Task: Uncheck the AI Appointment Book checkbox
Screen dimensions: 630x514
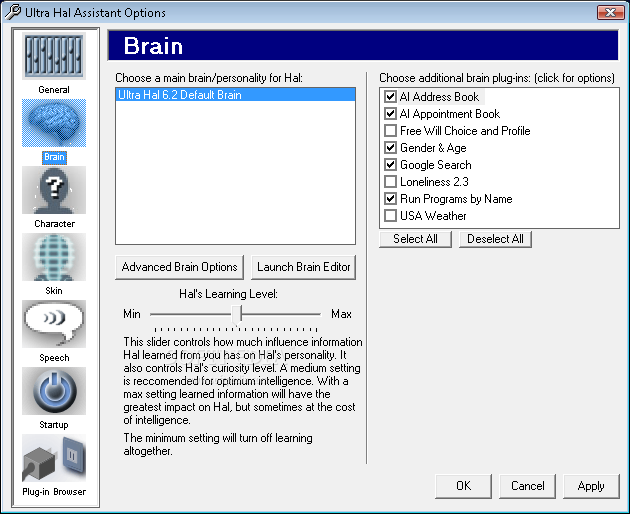Action: (x=390, y=113)
